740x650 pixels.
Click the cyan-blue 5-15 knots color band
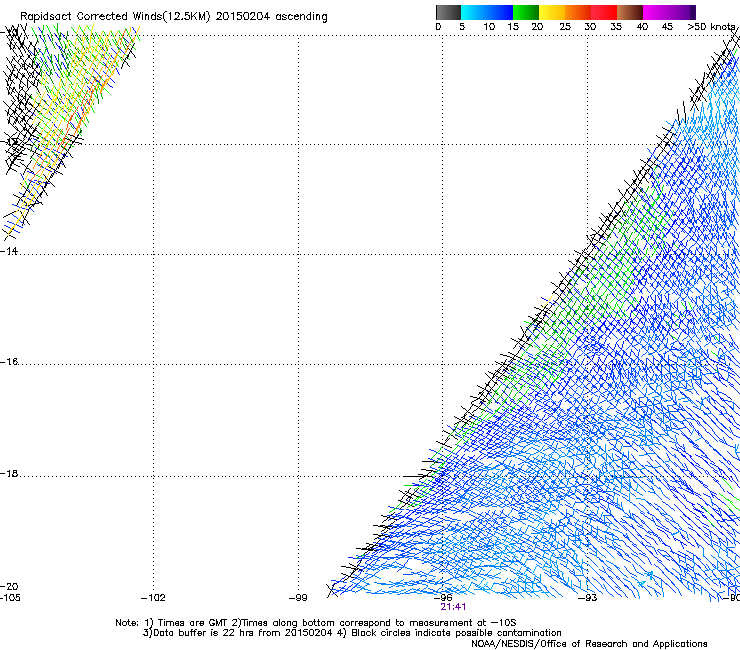(487, 12)
